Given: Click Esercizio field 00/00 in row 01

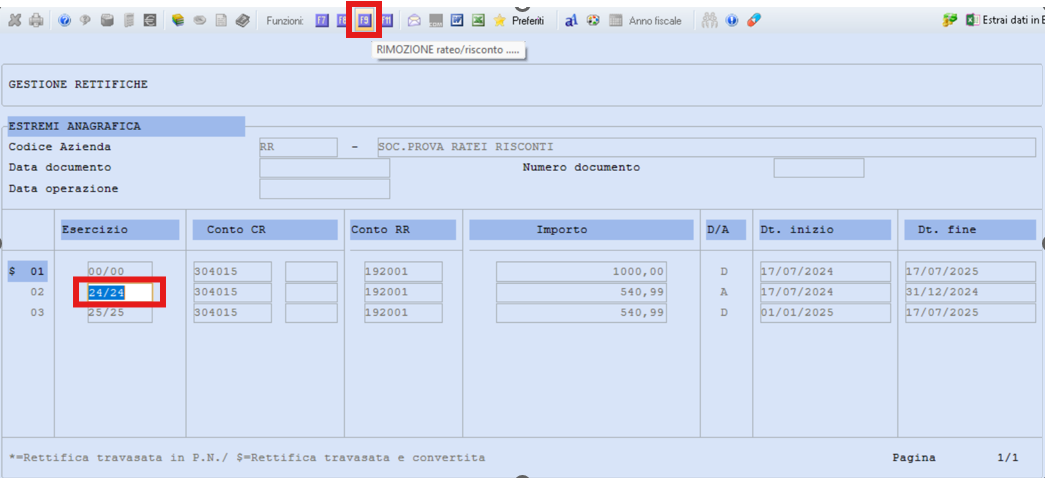Looking at the screenshot, I should (120, 271).
